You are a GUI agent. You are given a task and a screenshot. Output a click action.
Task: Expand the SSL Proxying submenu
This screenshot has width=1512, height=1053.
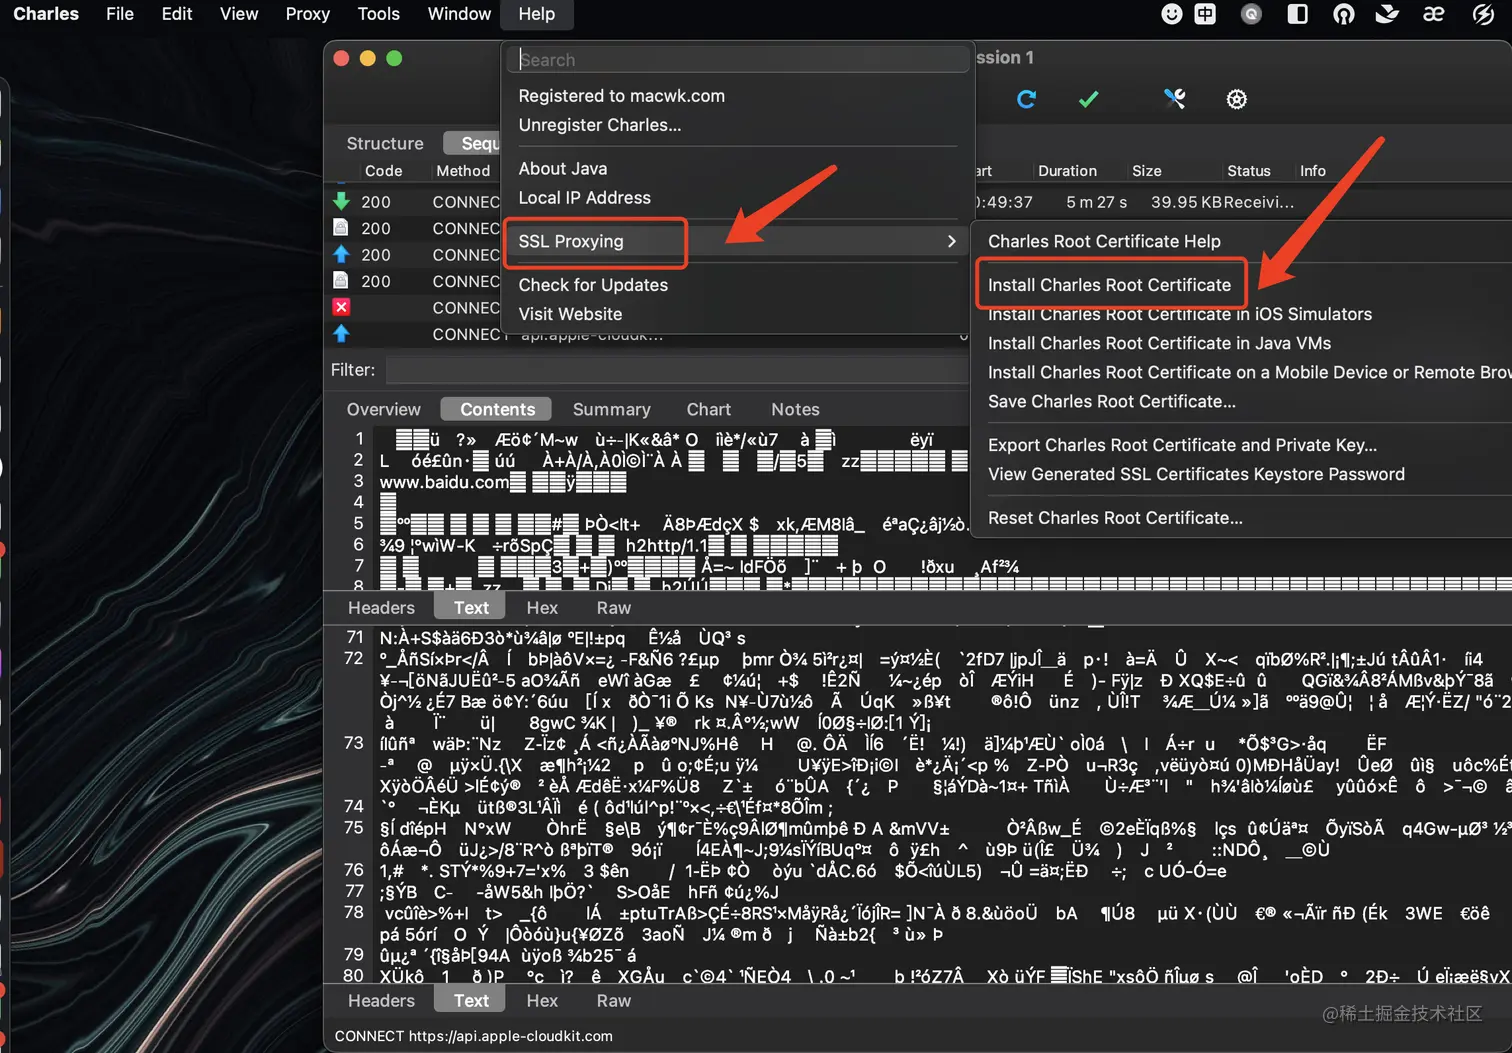coord(738,241)
